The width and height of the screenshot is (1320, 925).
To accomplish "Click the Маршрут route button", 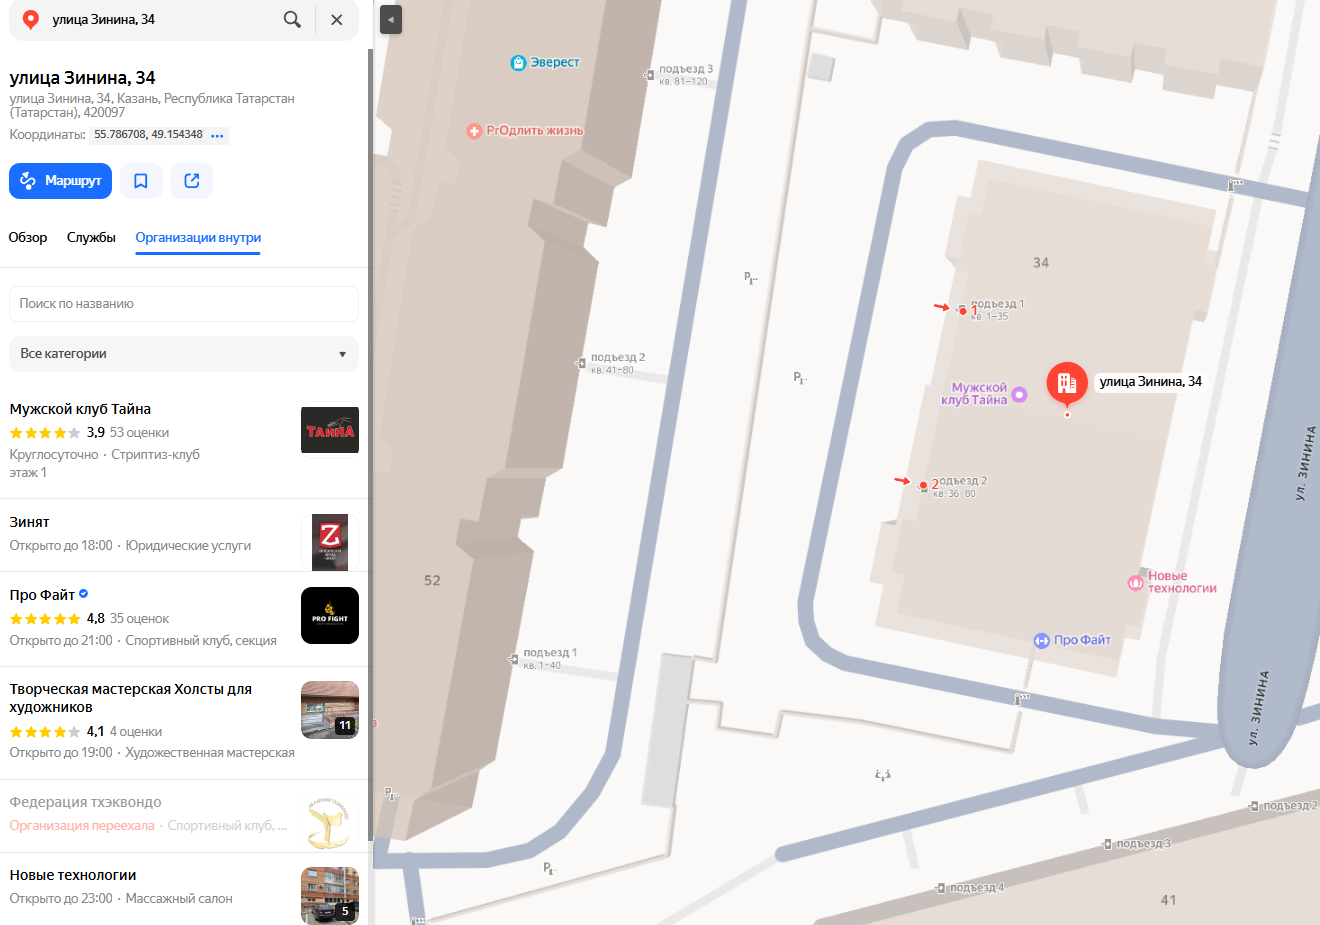I will (x=61, y=181).
